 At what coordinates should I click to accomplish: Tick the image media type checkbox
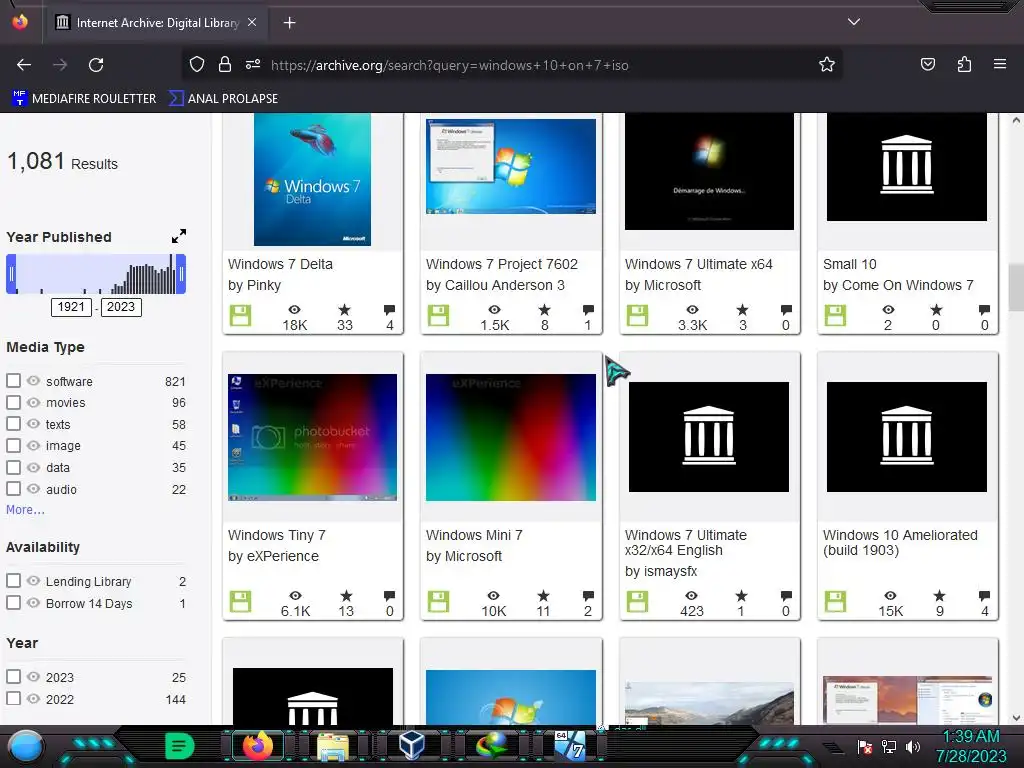(x=13, y=445)
